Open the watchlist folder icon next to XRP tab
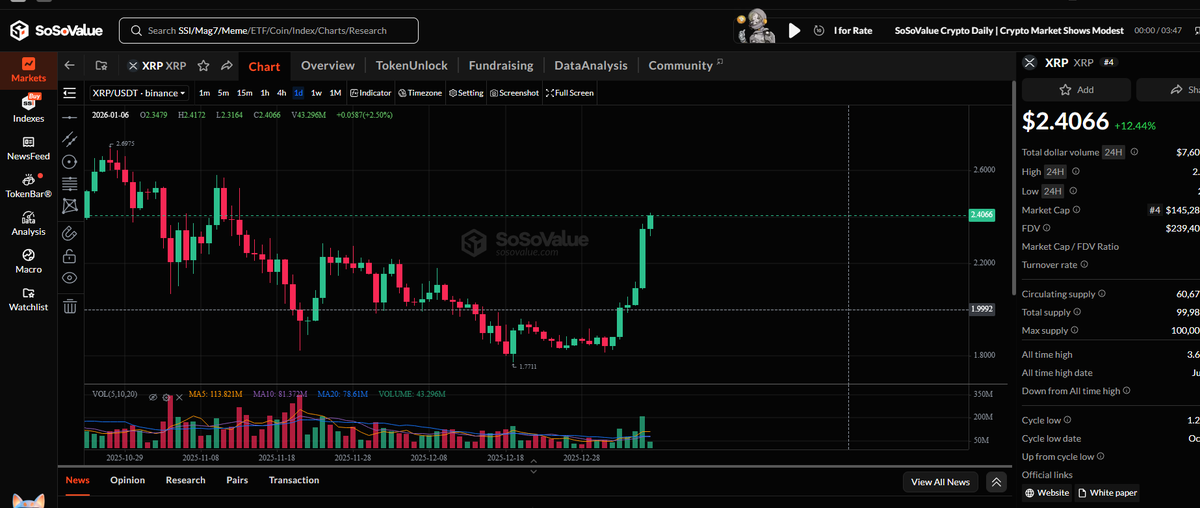The image size is (1200, 508). [x=102, y=66]
